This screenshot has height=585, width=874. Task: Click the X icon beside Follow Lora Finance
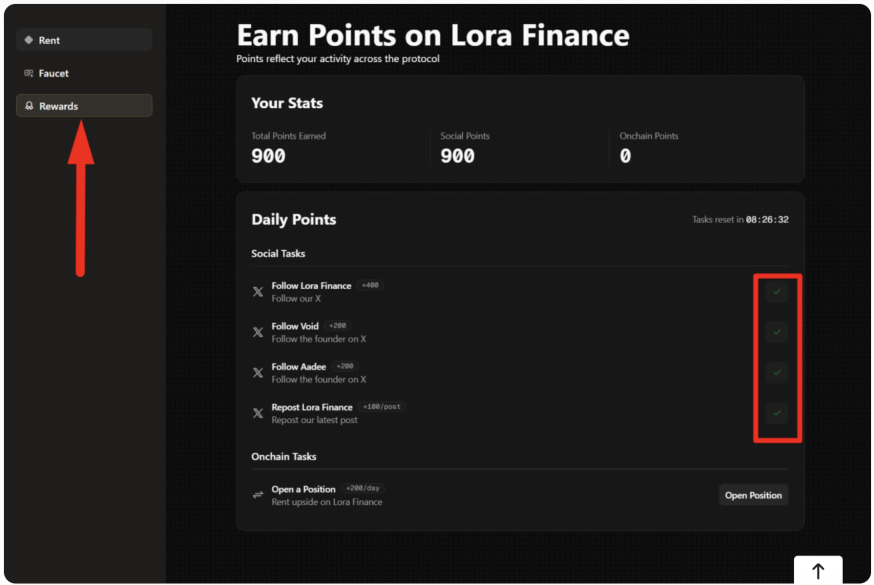point(257,291)
